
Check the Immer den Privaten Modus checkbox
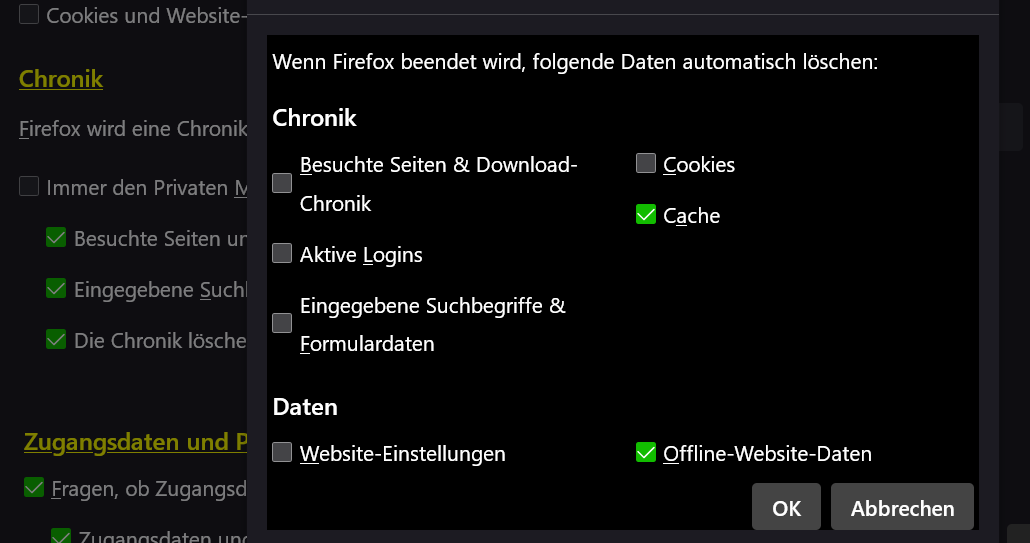point(29,187)
